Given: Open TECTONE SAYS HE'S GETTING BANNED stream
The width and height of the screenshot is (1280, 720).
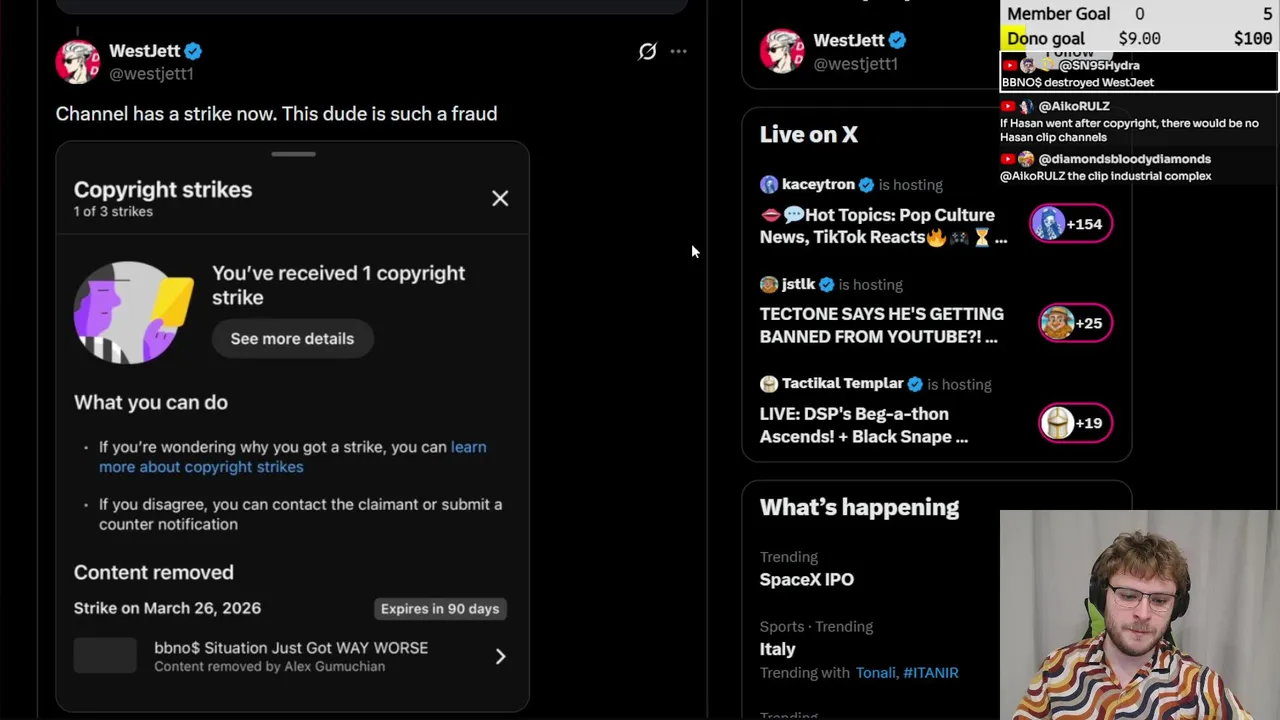Looking at the screenshot, I should point(881,325).
